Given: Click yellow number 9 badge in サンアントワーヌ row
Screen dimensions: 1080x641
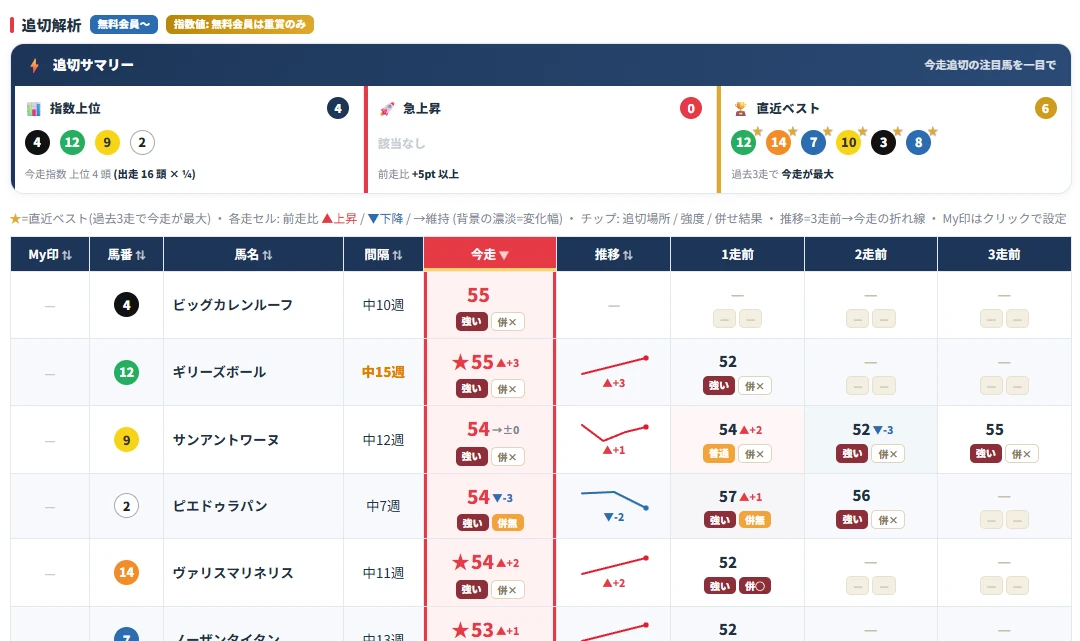Looking at the screenshot, I should [126, 439].
